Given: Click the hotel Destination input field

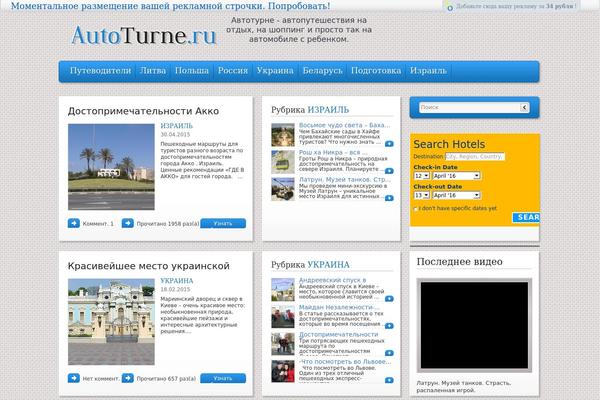Looking at the screenshot, I should (x=475, y=157).
